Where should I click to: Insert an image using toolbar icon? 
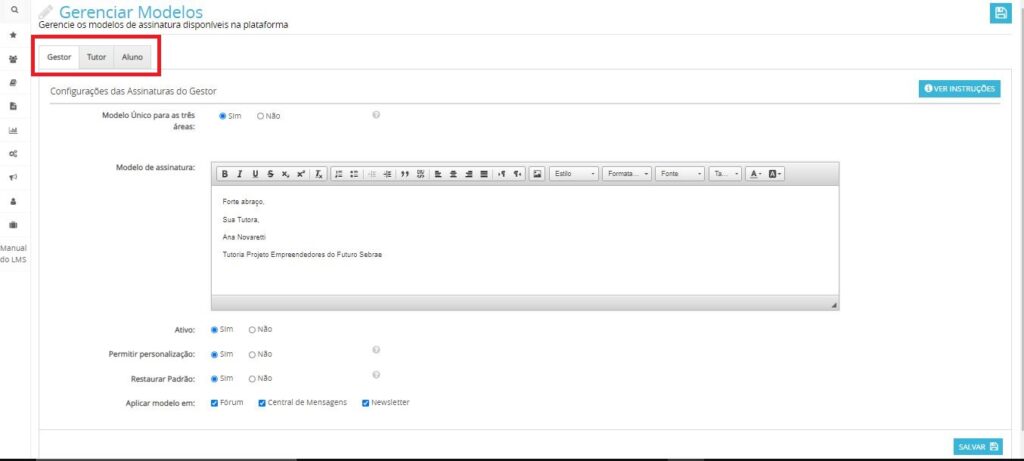pyautogui.click(x=537, y=174)
